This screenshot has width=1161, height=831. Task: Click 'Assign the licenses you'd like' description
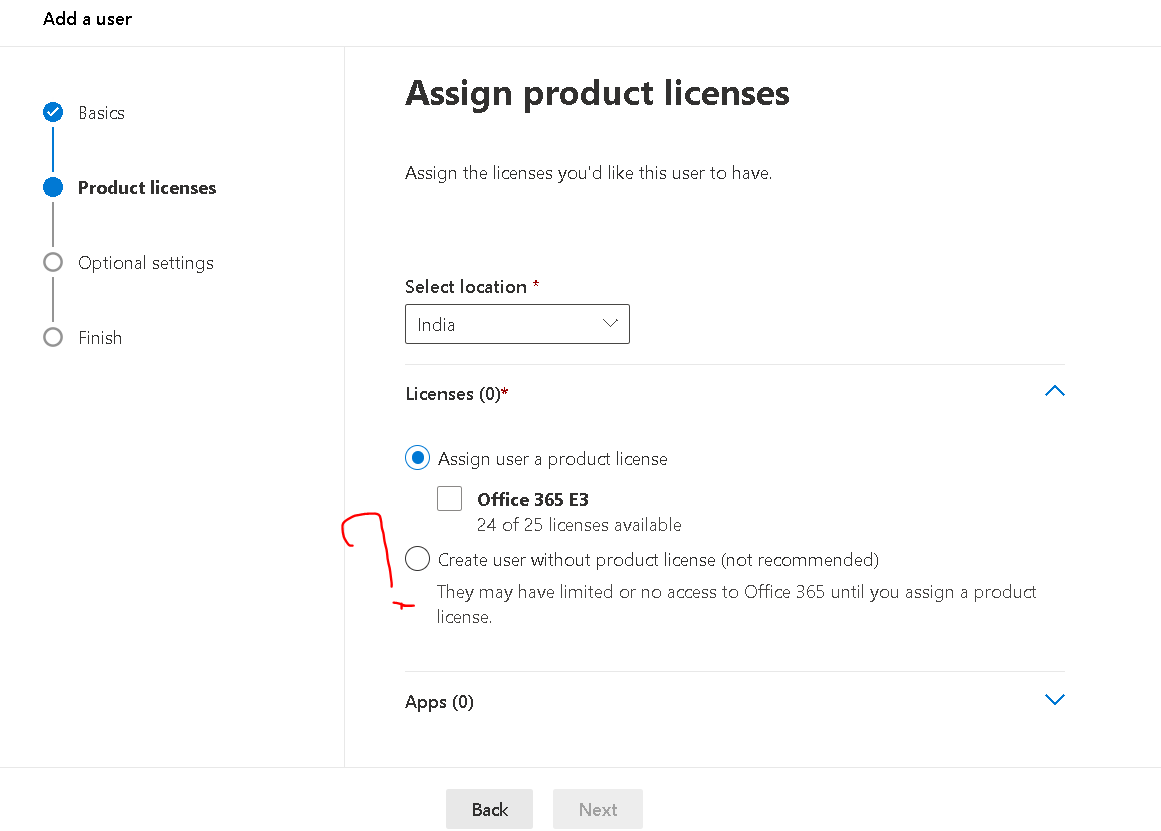[x=589, y=173]
